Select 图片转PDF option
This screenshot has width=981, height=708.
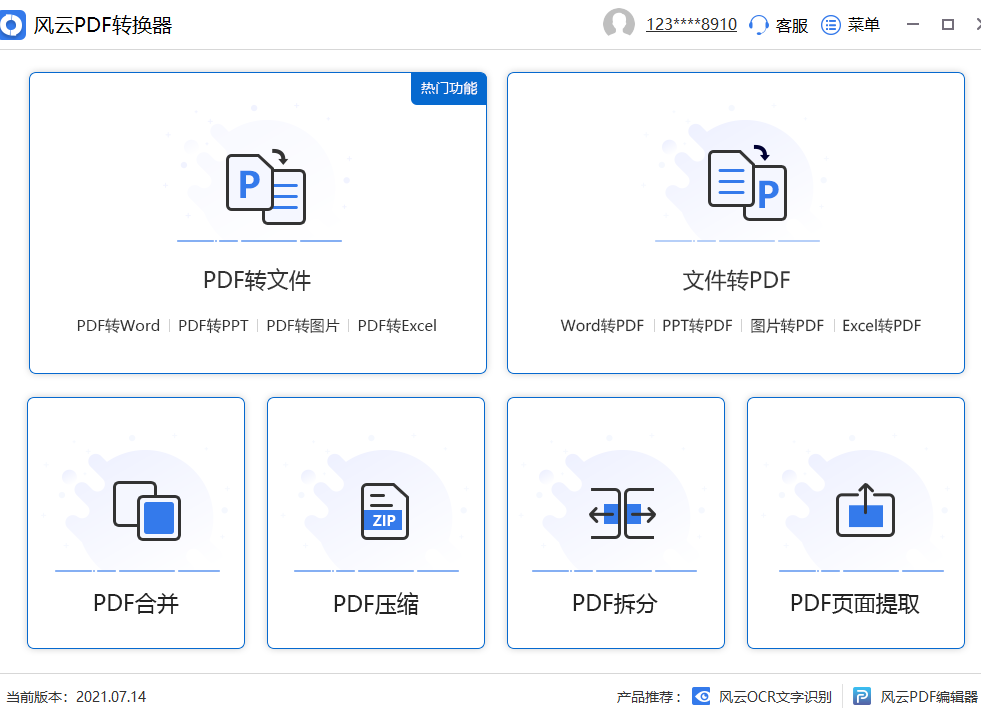[x=787, y=326]
